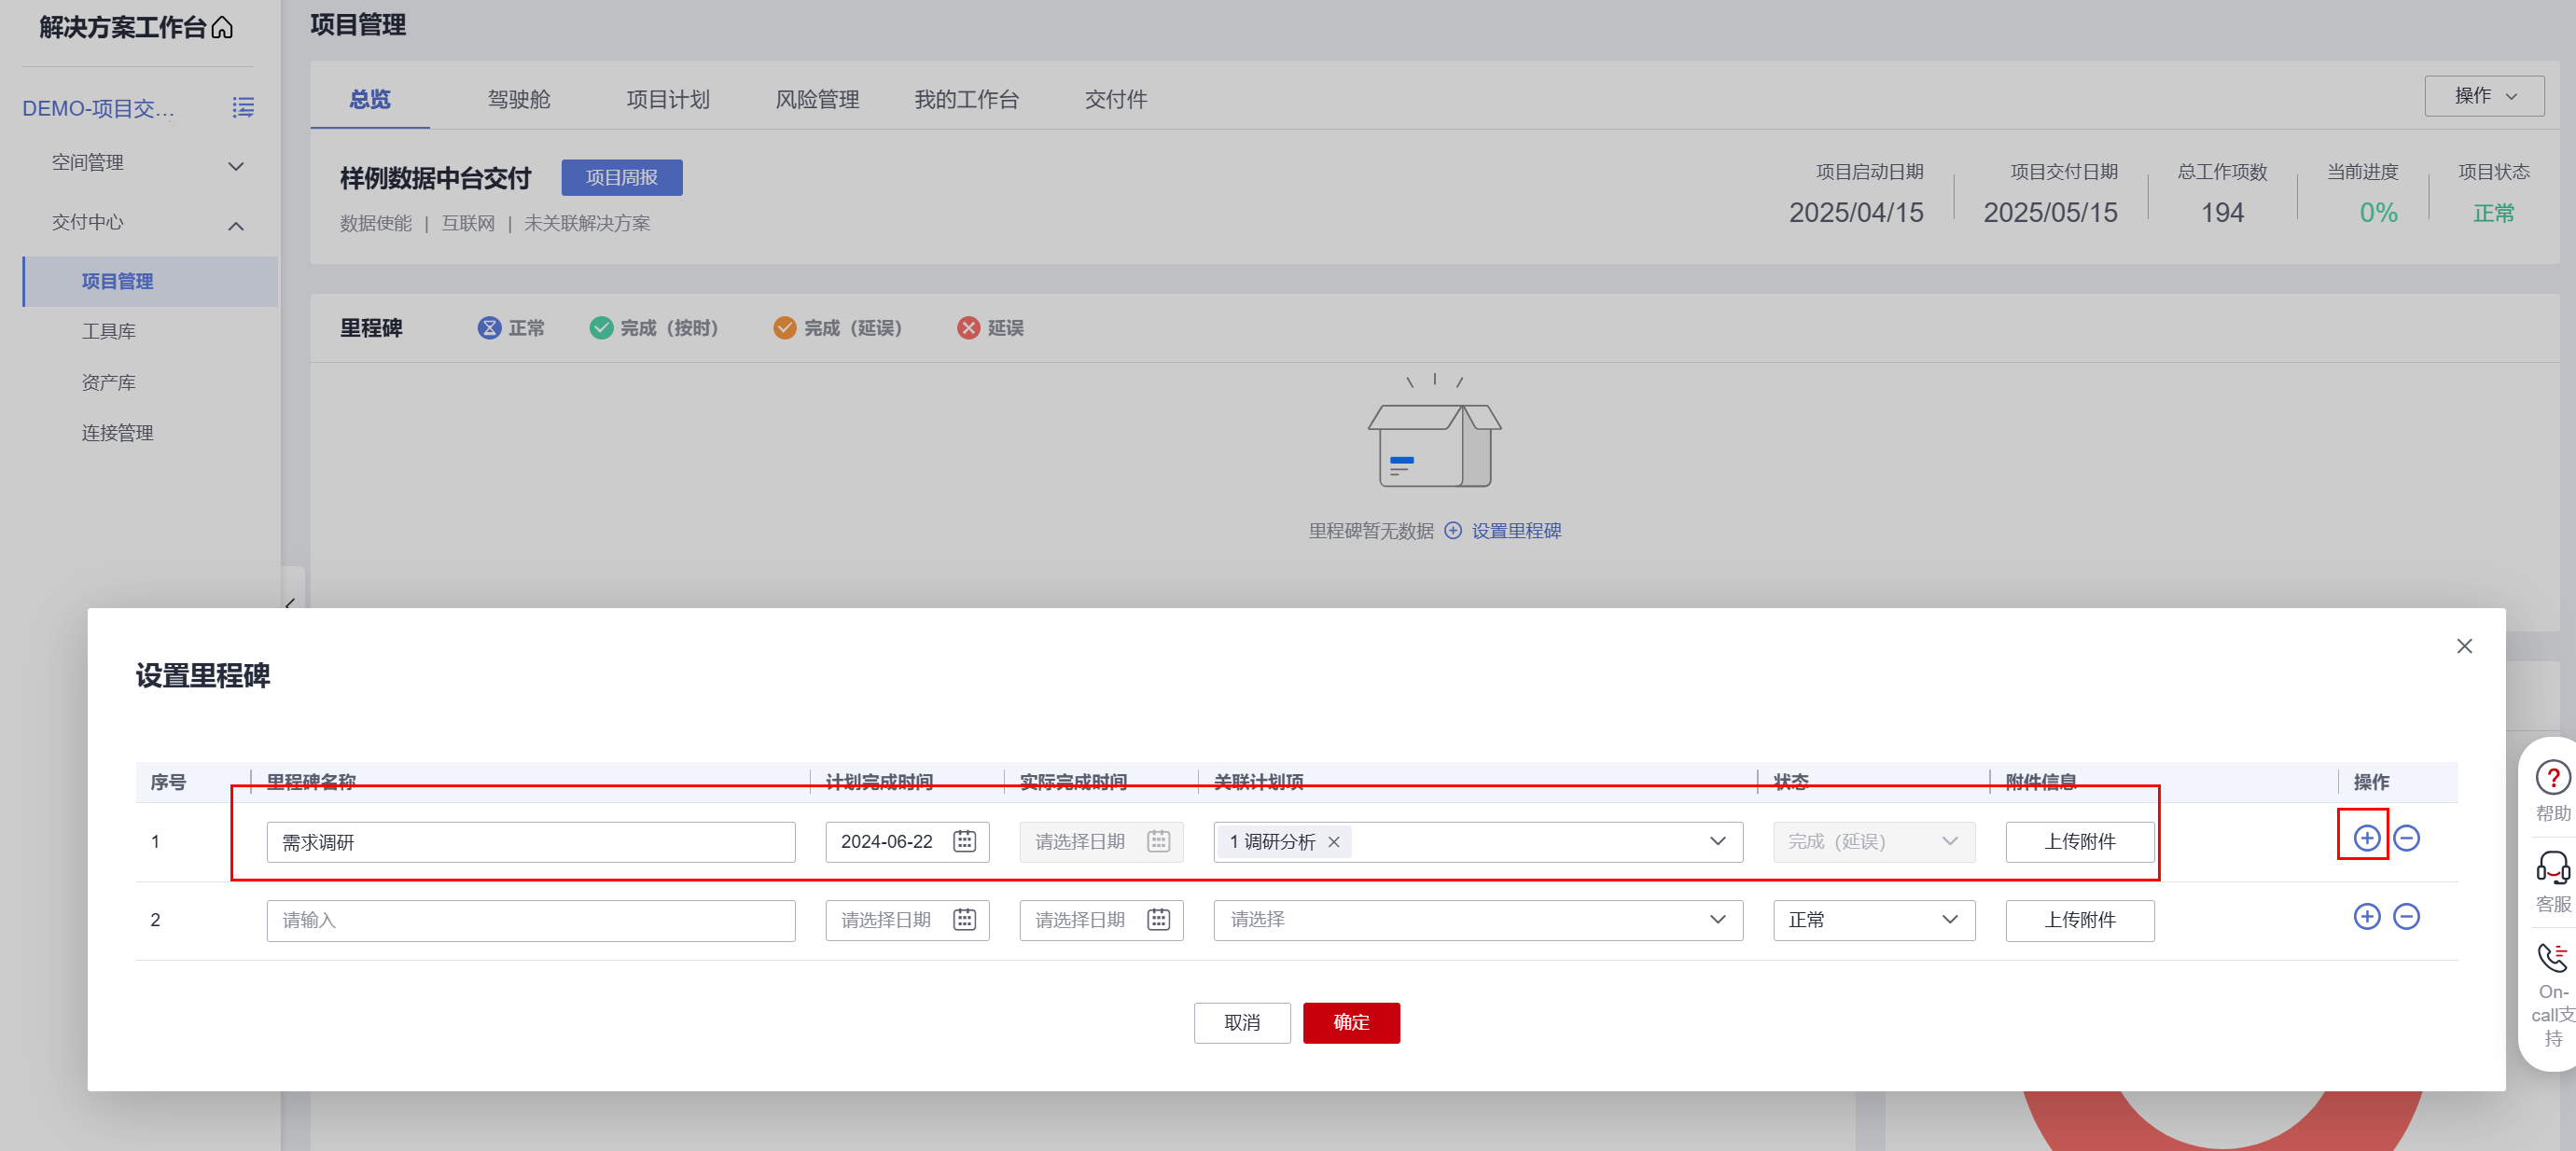Open row 1 状态 完成（延误）dropdown

point(1873,842)
